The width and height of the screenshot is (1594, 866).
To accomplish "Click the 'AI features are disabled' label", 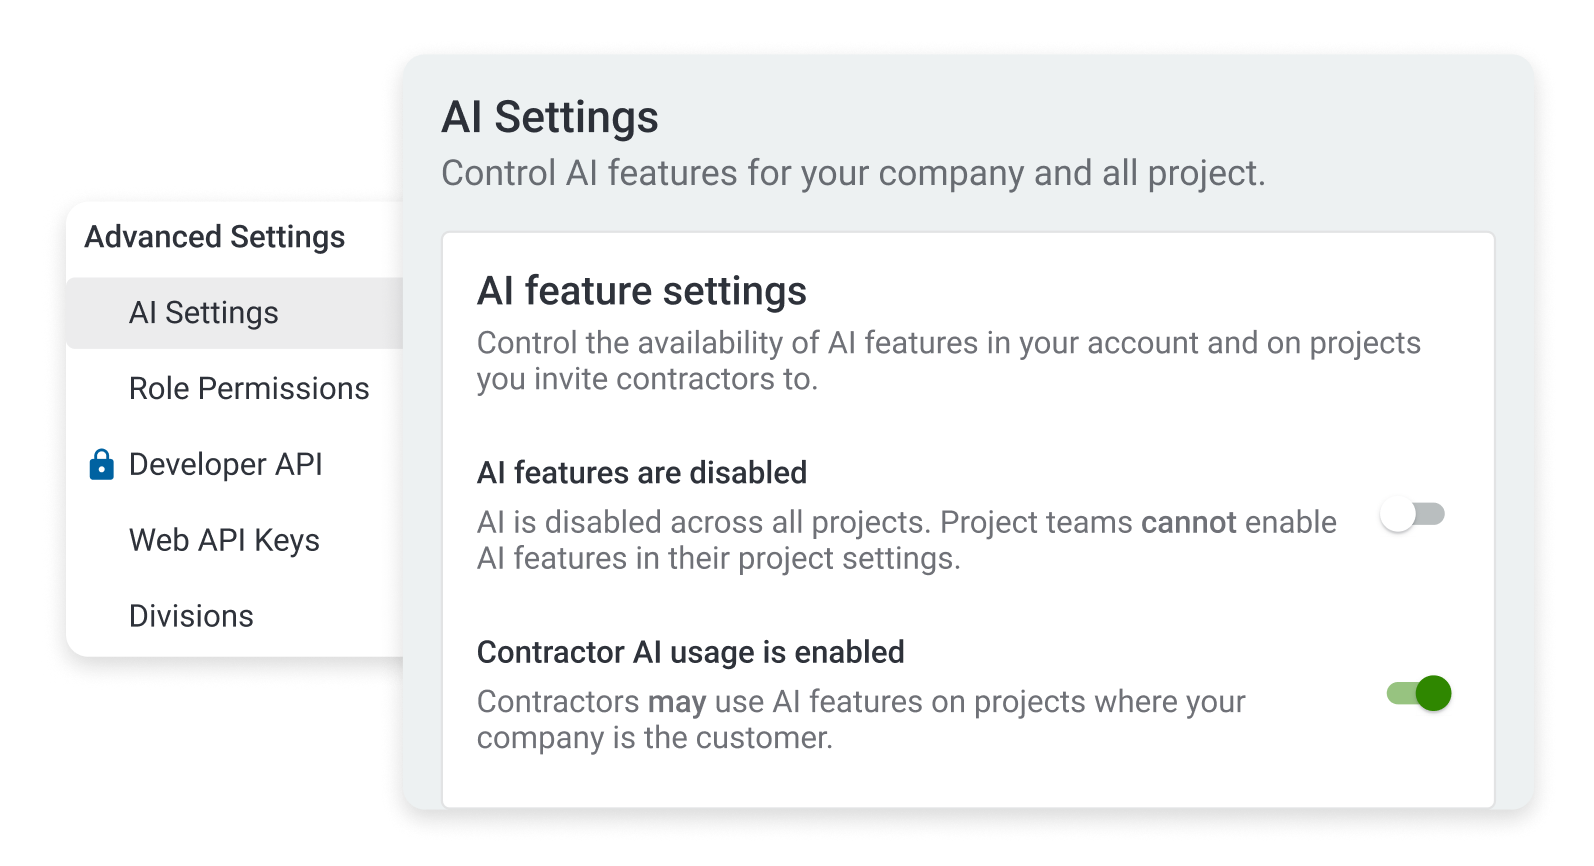I will [x=642, y=473].
